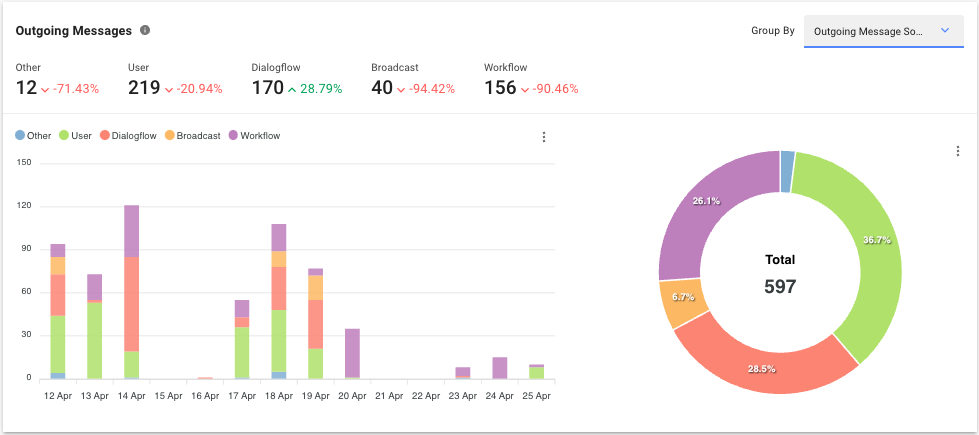Toggle the Workflow legend entry
Image resolution: width=979 pixels, height=435 pixels.
254,136
